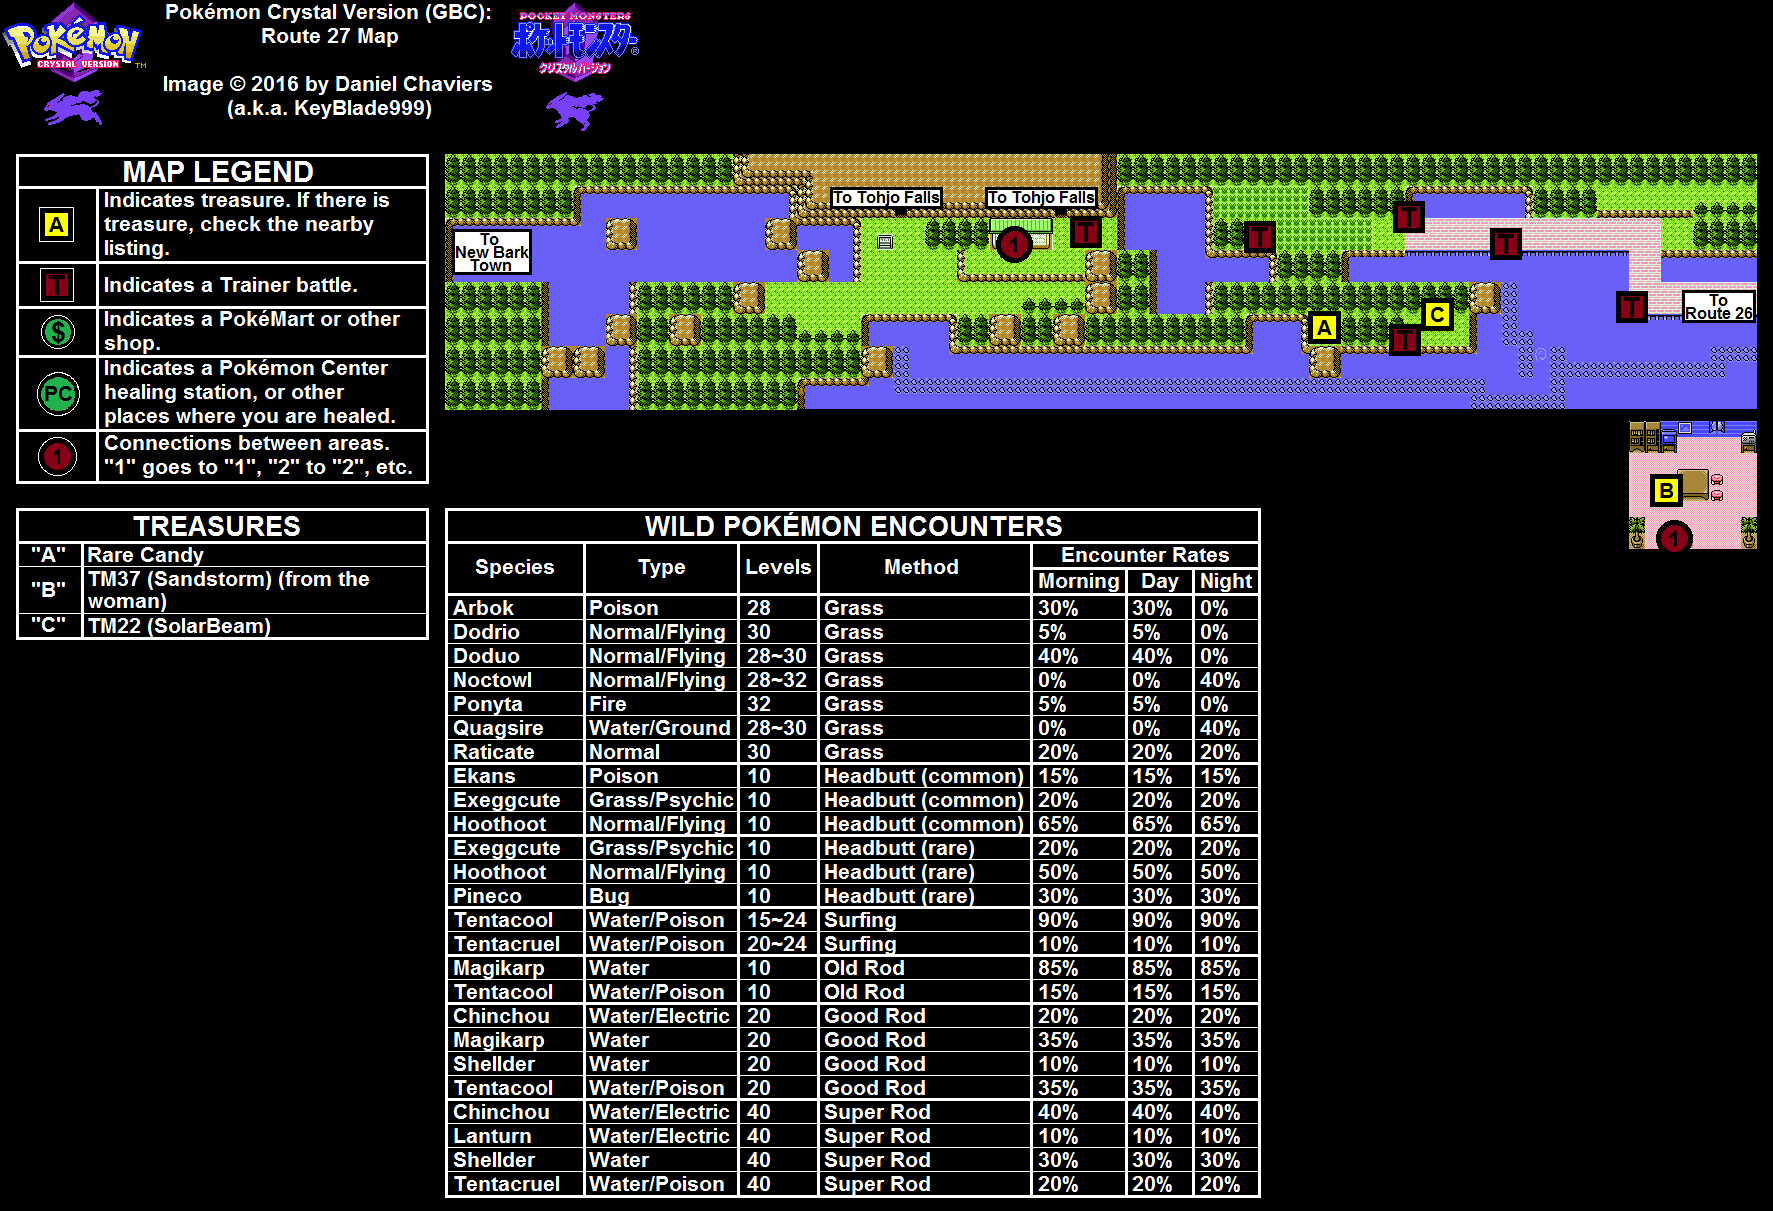
Task: Click the 'Night' column header
Action: [1226, 581]
